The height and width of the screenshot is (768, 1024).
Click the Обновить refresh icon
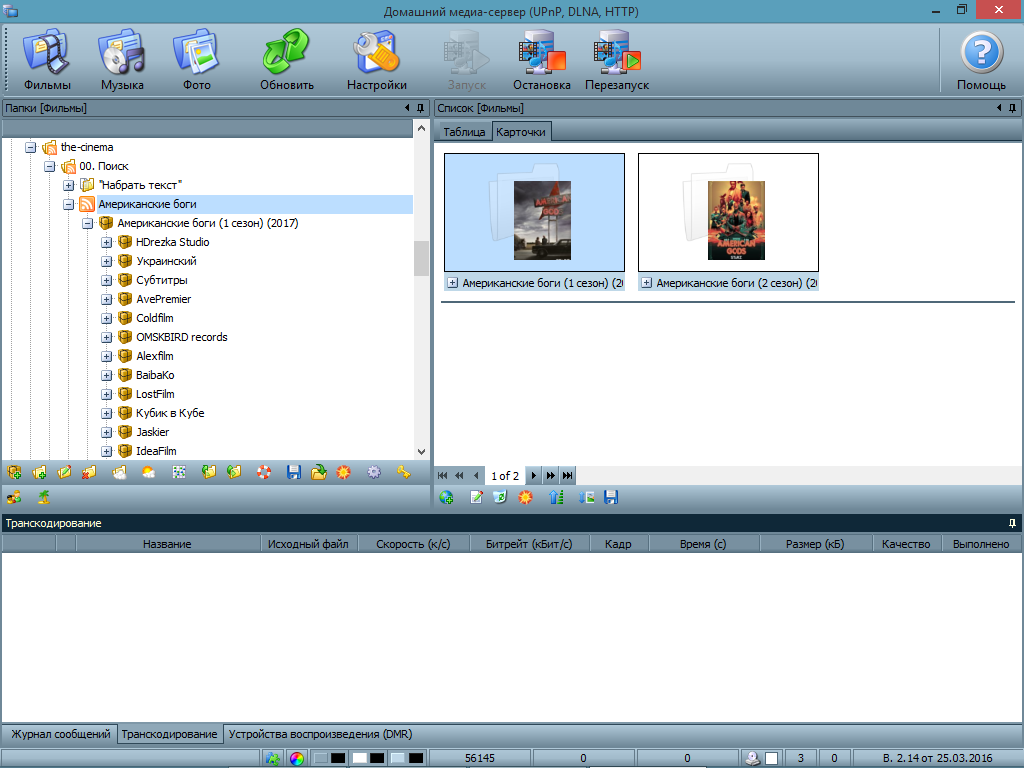[287, 58]
